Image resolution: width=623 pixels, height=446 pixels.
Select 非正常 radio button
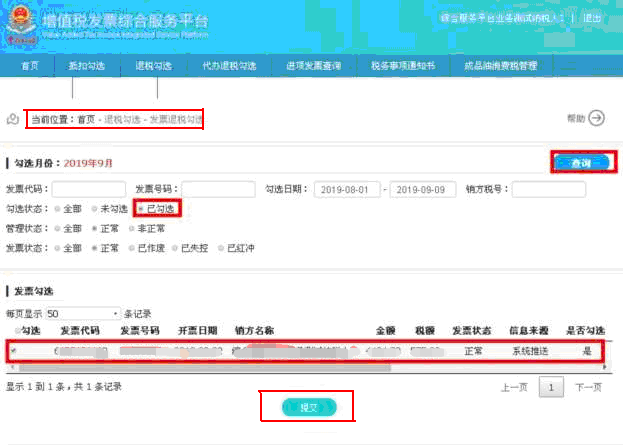coord(132,228)
